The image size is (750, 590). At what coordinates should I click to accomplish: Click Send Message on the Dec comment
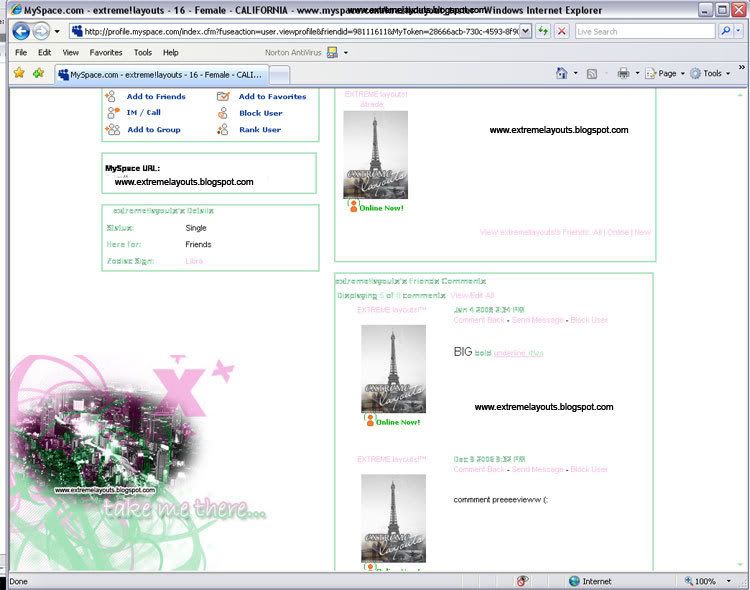point(537,469)
